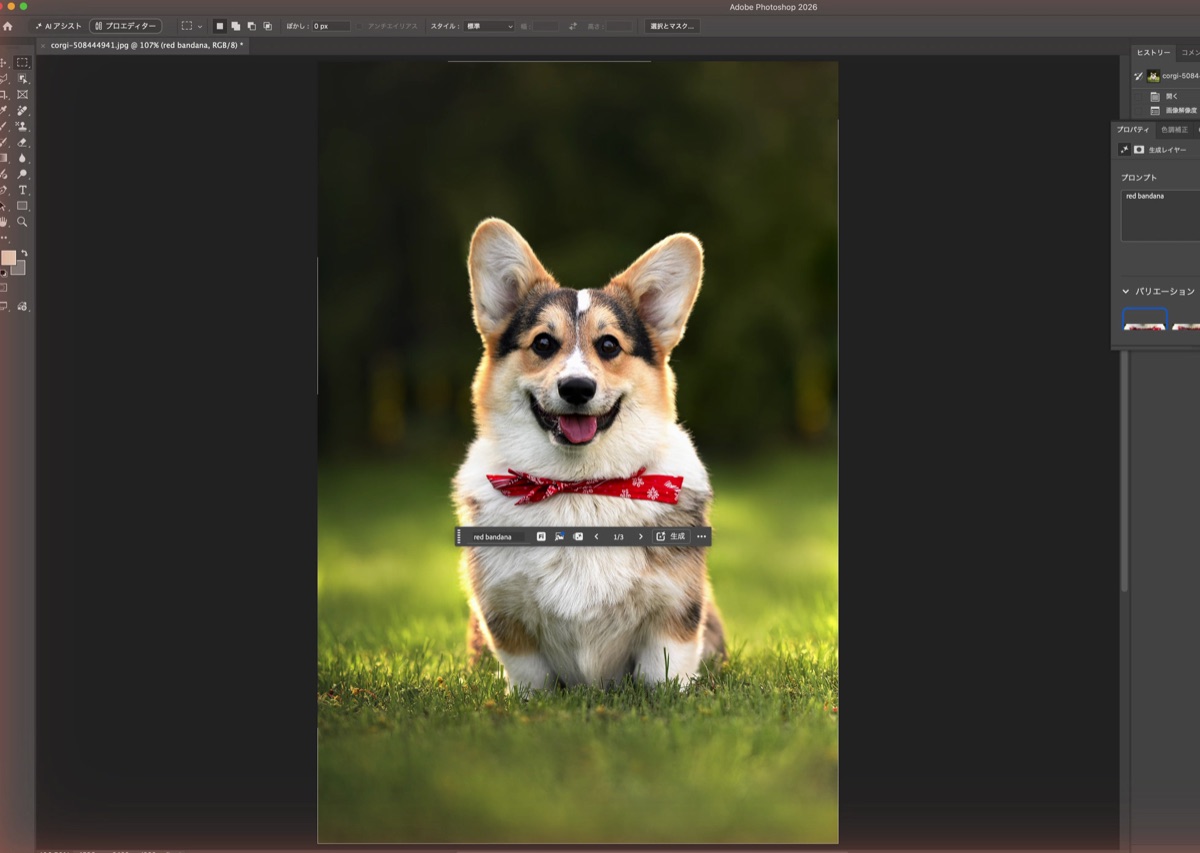Toggle history brush source beside corgi snapshot
The height and width of the screenshot is (853, 1200).
(x=1138, y=76)
